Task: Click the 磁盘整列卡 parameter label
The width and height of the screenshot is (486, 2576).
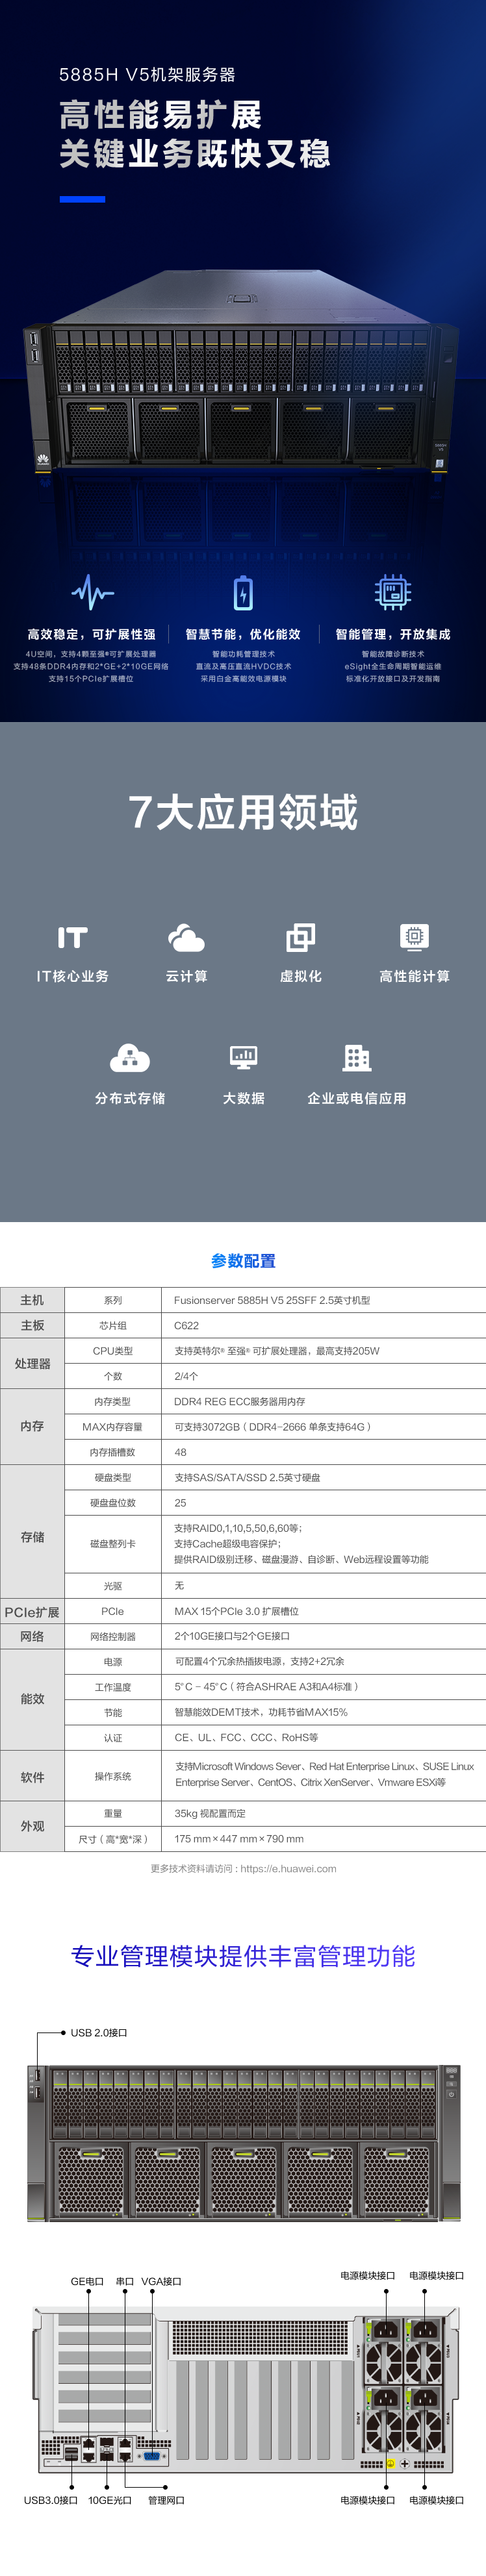Action: coord(113,1543)
